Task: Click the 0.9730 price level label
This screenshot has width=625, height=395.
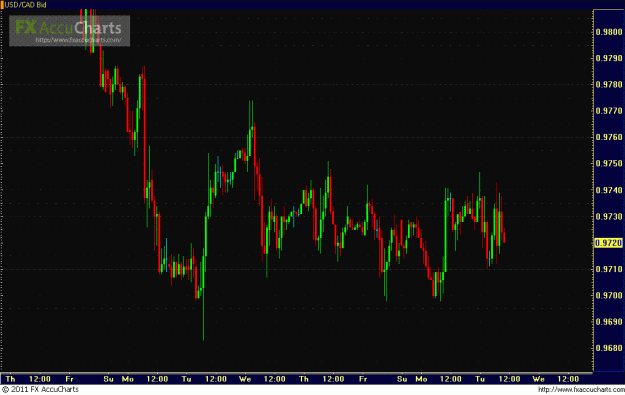Action: [609, 216]
